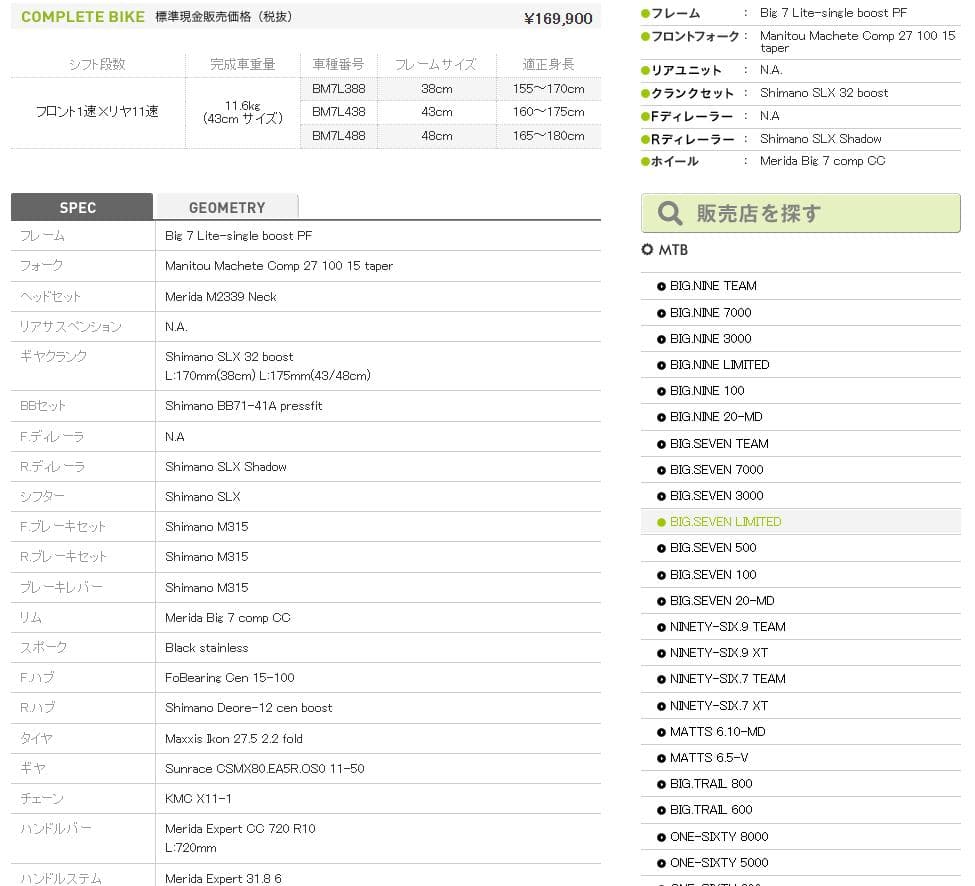Click bullet icon next to ONE-SIXTY 8000
This screenshot has width=975, height=886.
click(661, 837)
